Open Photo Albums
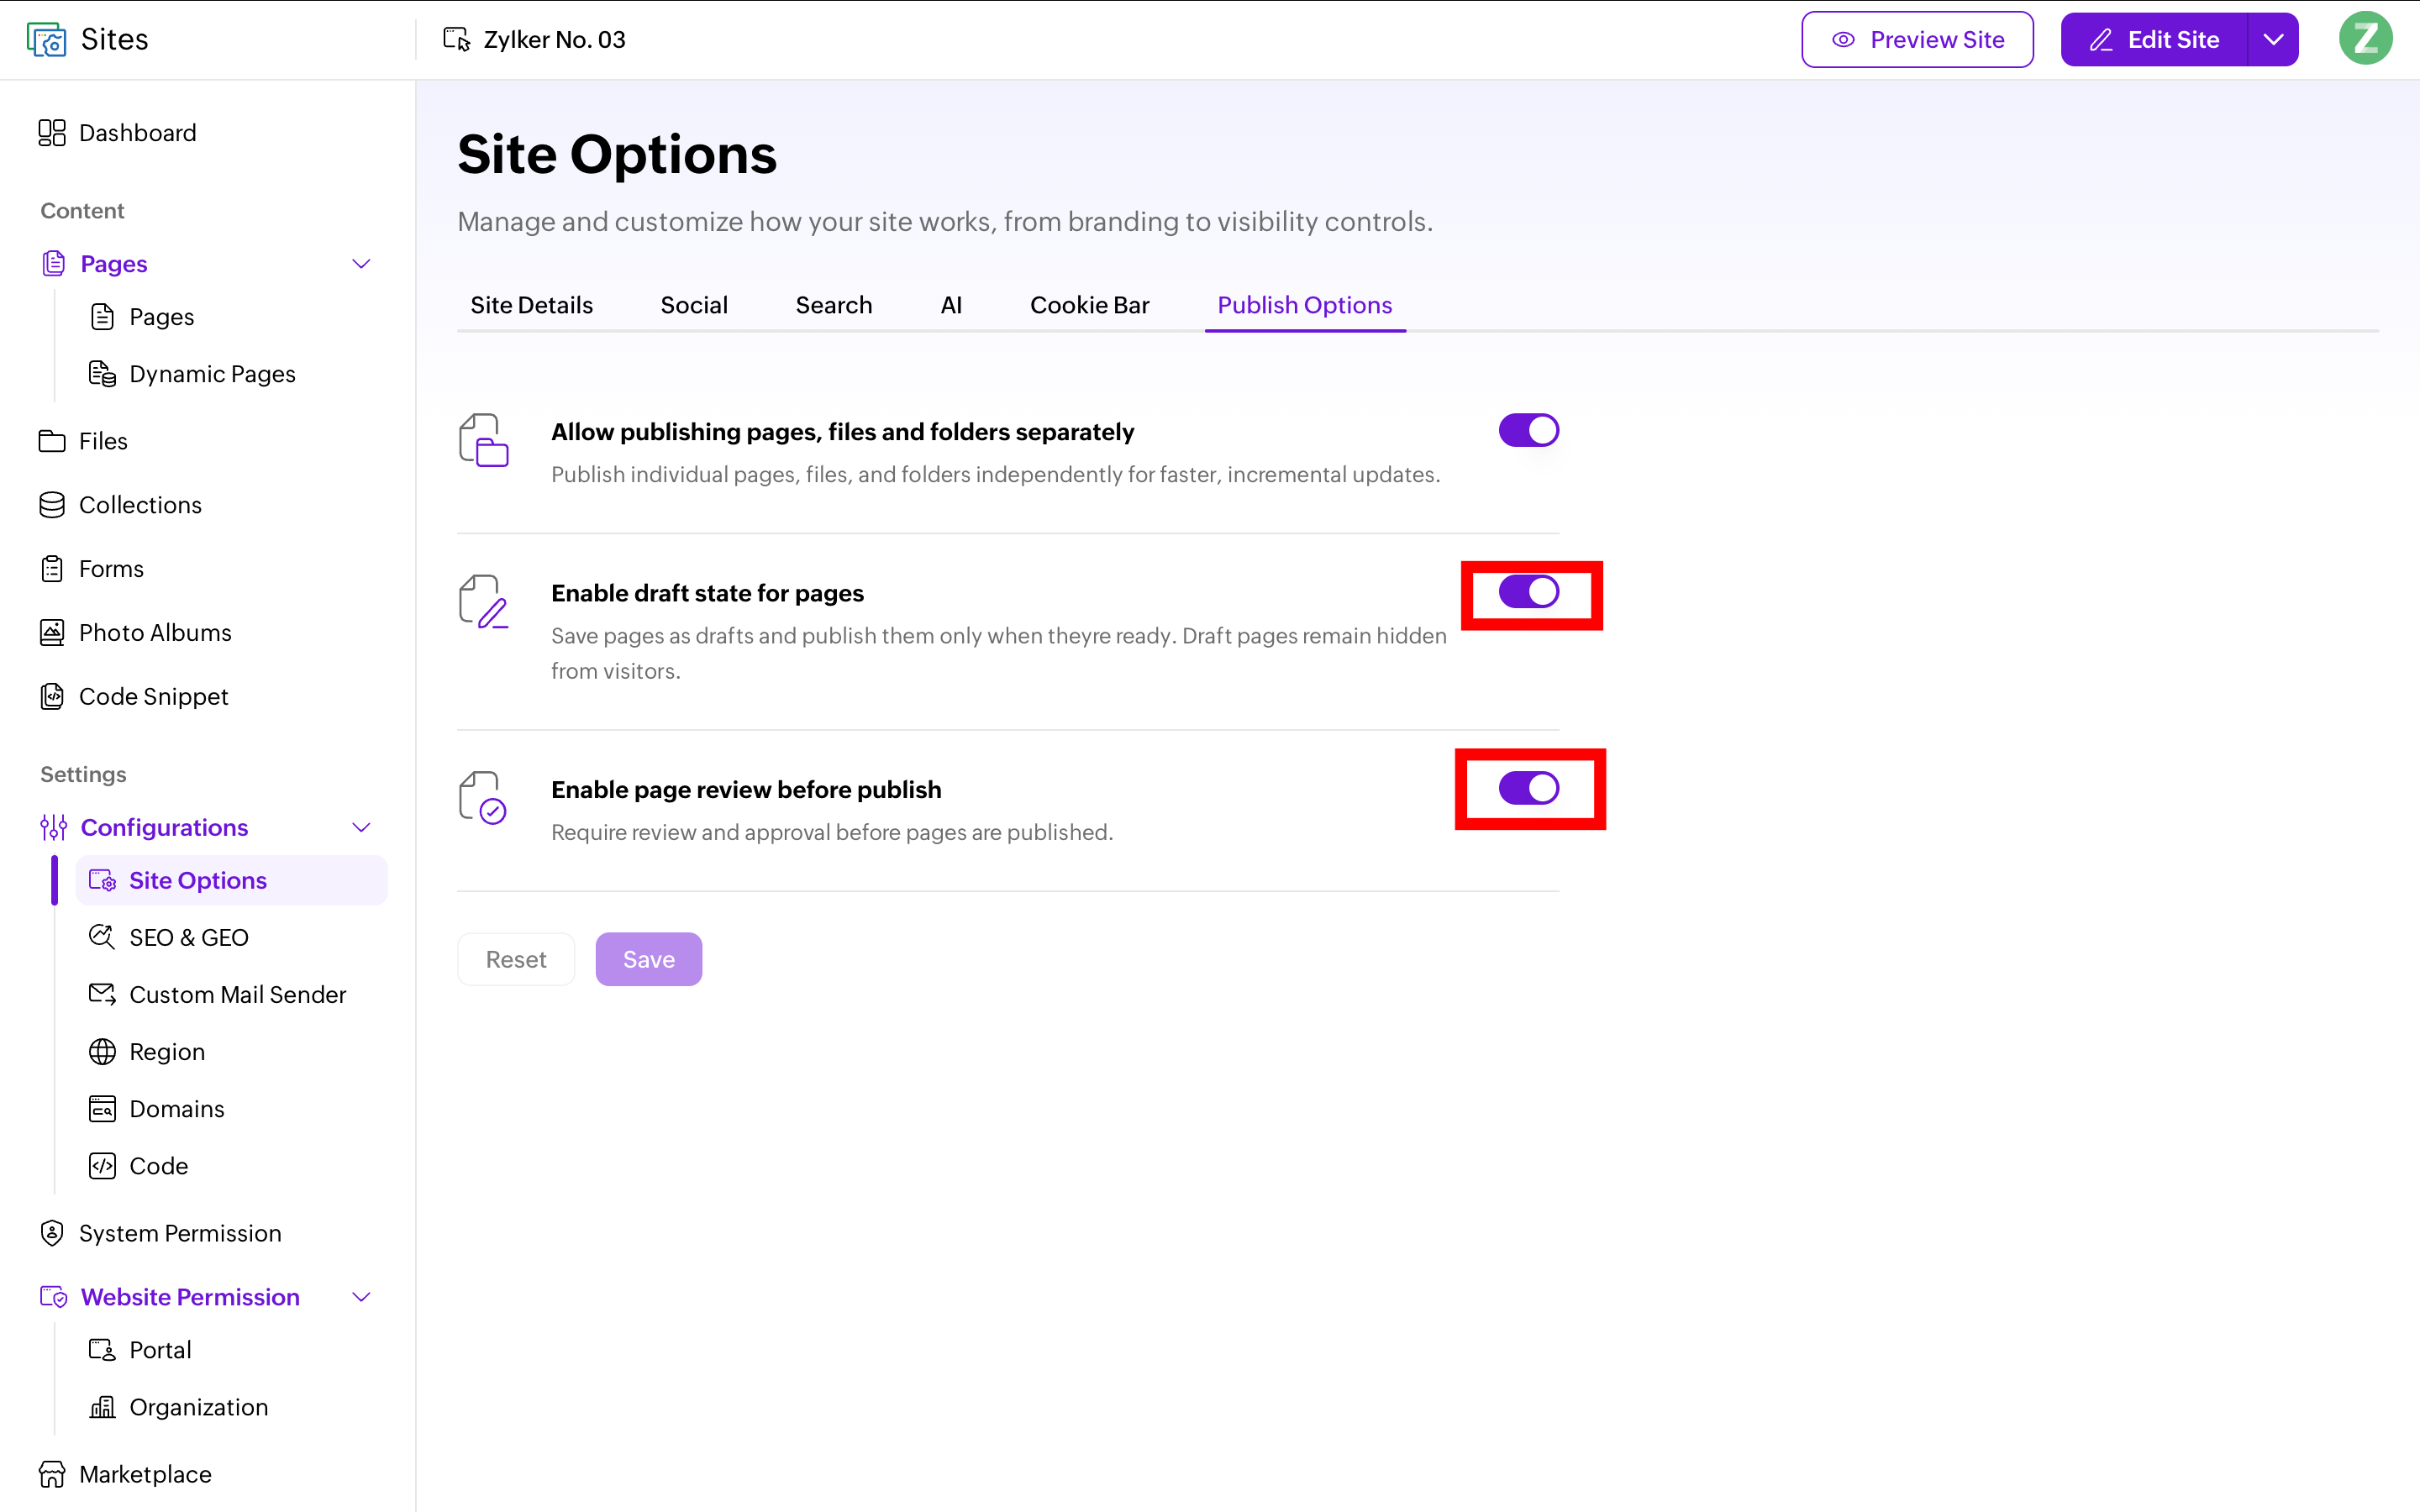The width and height of the screenshot is (2420, 1512). (135, 633)
